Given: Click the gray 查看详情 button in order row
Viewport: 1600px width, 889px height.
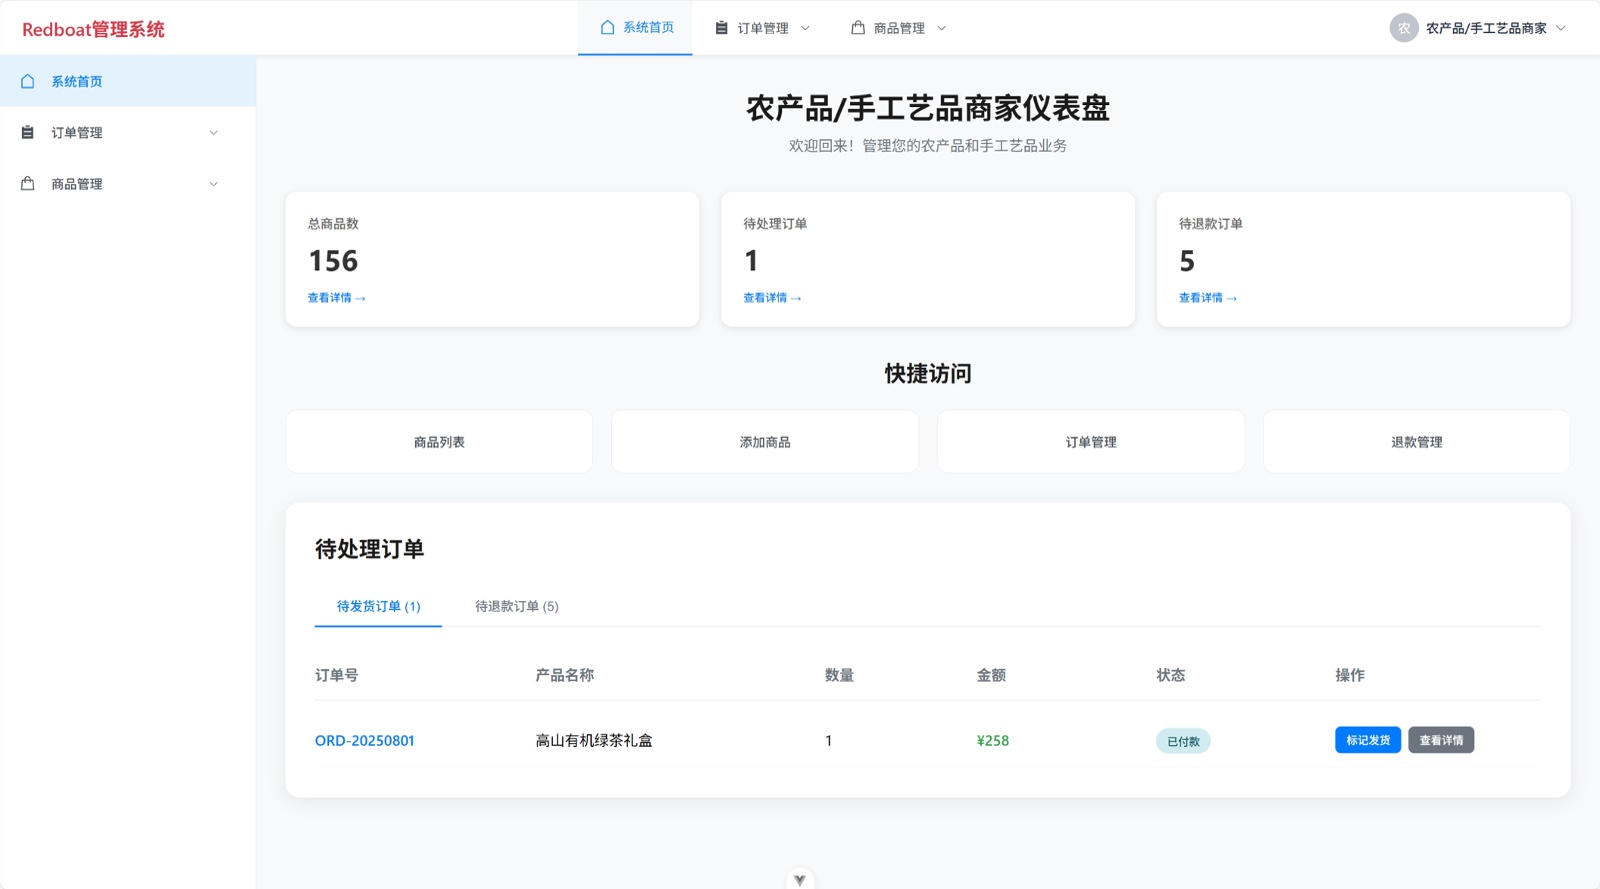Looking at the screenshot, I should coord(1441,740).
